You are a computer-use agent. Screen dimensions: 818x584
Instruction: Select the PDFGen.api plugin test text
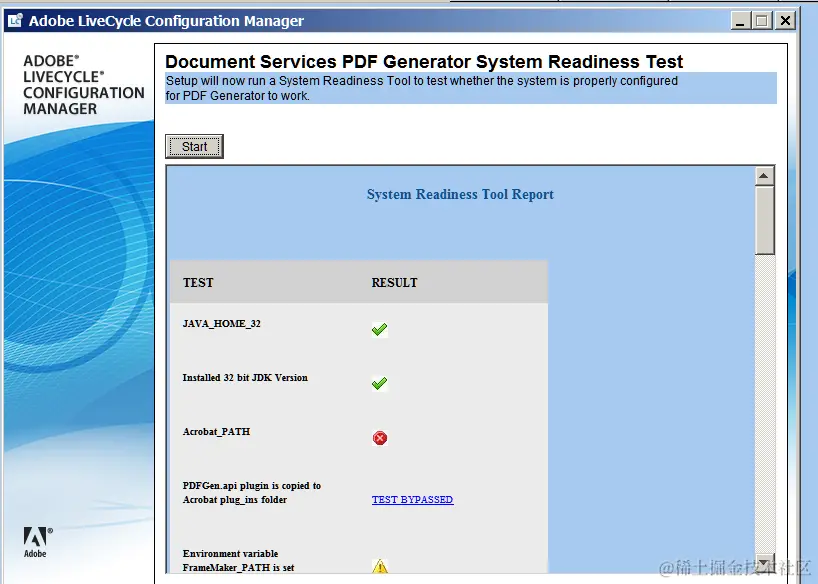pos(251,493)
